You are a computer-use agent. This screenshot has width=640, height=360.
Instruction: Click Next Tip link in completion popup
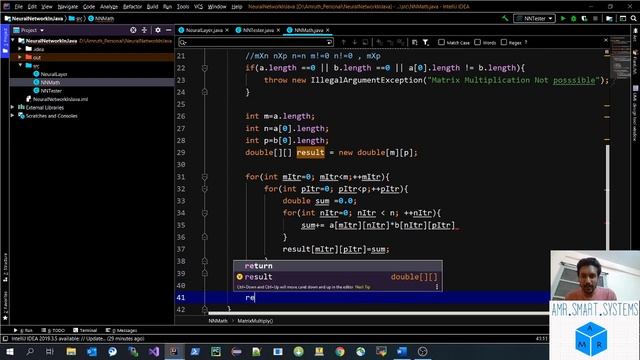pyautogui.click(x=362, y=287)
